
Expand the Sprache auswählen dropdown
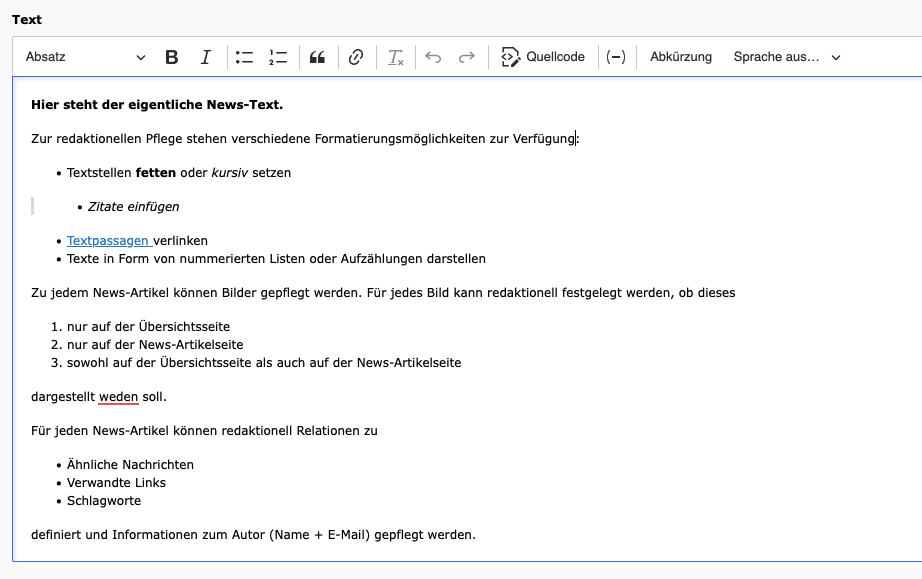click(787, 57)
